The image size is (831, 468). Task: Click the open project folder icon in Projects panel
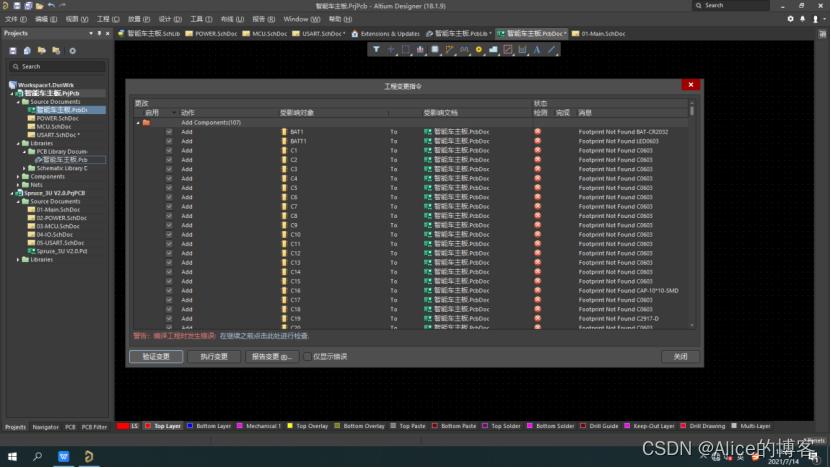click(x=41, y=51)
